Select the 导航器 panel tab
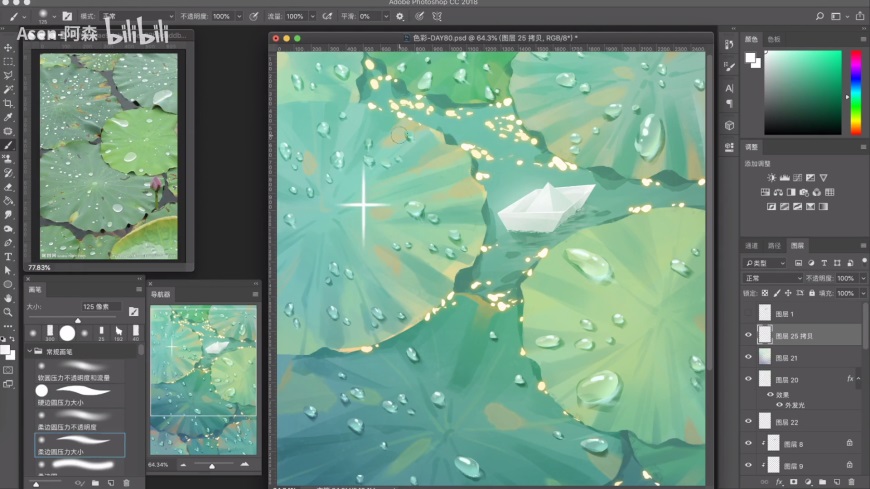This screenshot has height=489, width=870. [x=161, y=294]
